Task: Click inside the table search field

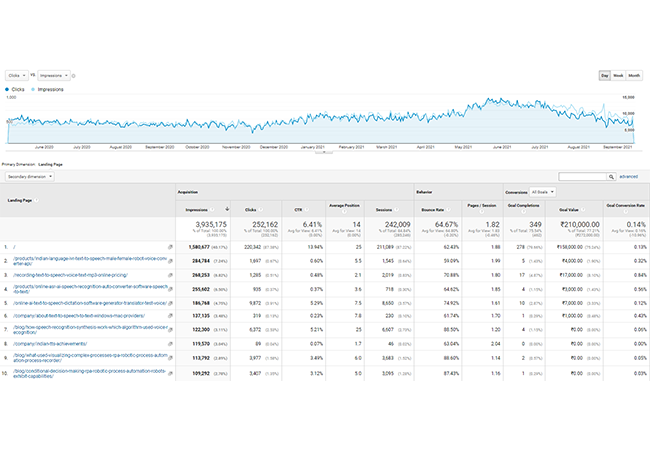Action: 582,176
